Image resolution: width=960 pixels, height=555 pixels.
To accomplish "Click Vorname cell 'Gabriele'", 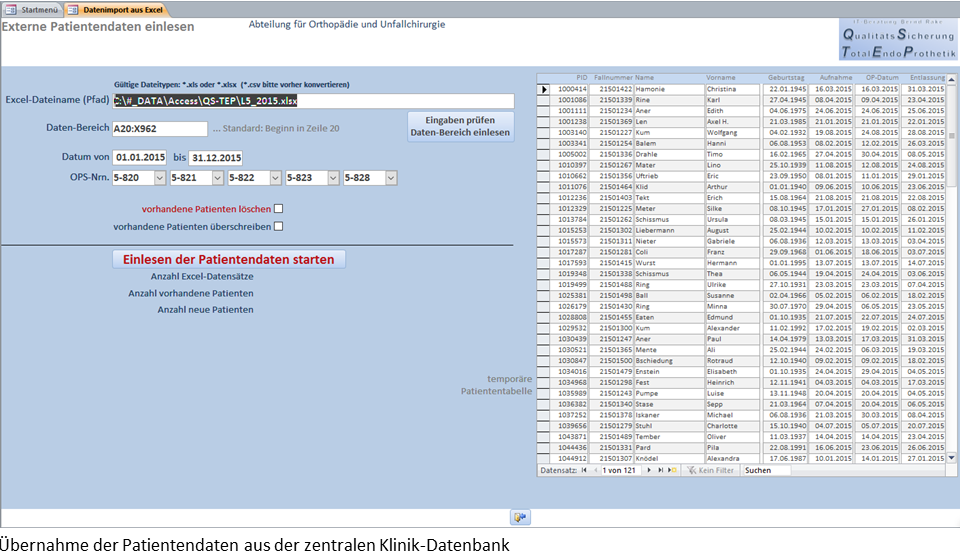I will click(732, 241).
